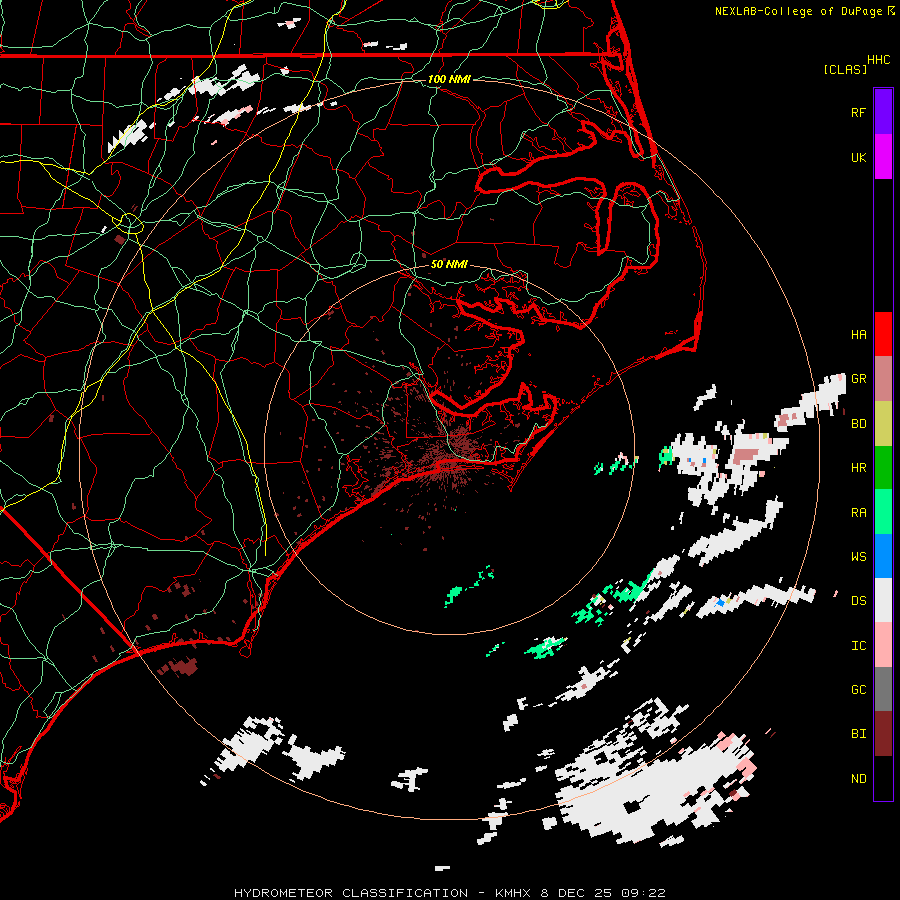Select the yellow BD legend color swatch

click(883, 424)
